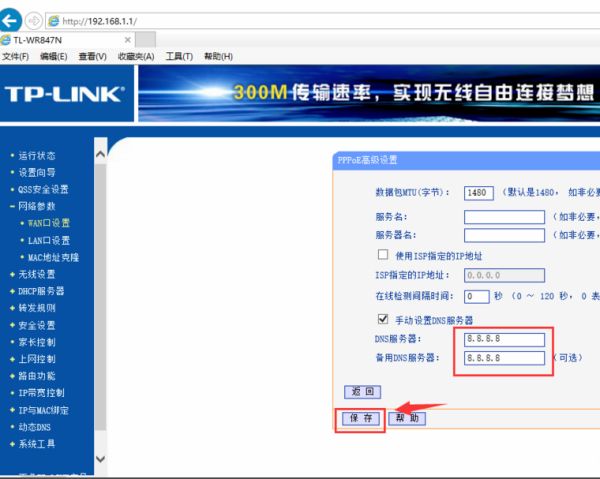The width and height of the screenshot is (600, 479).
Task: Open the 收藏夹(A) menu
Action: click(x=136, y=56)
